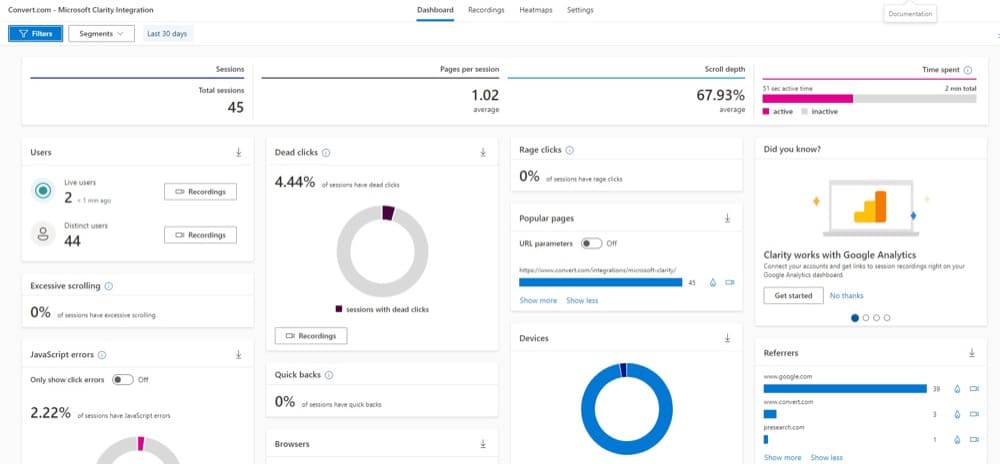Open Recordings for Live users
The image size is (1000, 464).
pyautogui.click(x=200, y=192)
